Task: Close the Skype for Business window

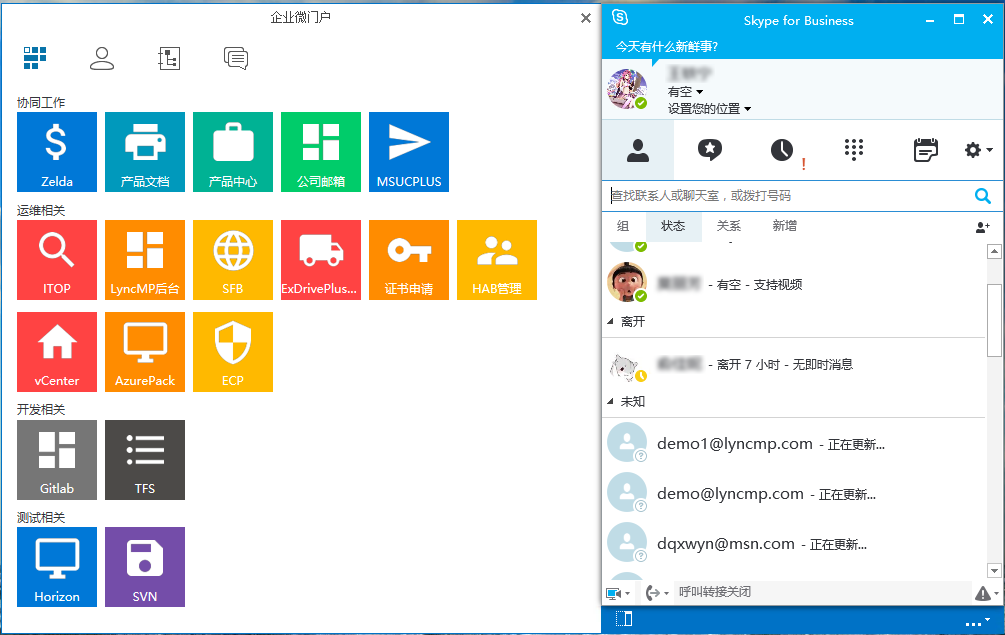Action: pos(988,19)
